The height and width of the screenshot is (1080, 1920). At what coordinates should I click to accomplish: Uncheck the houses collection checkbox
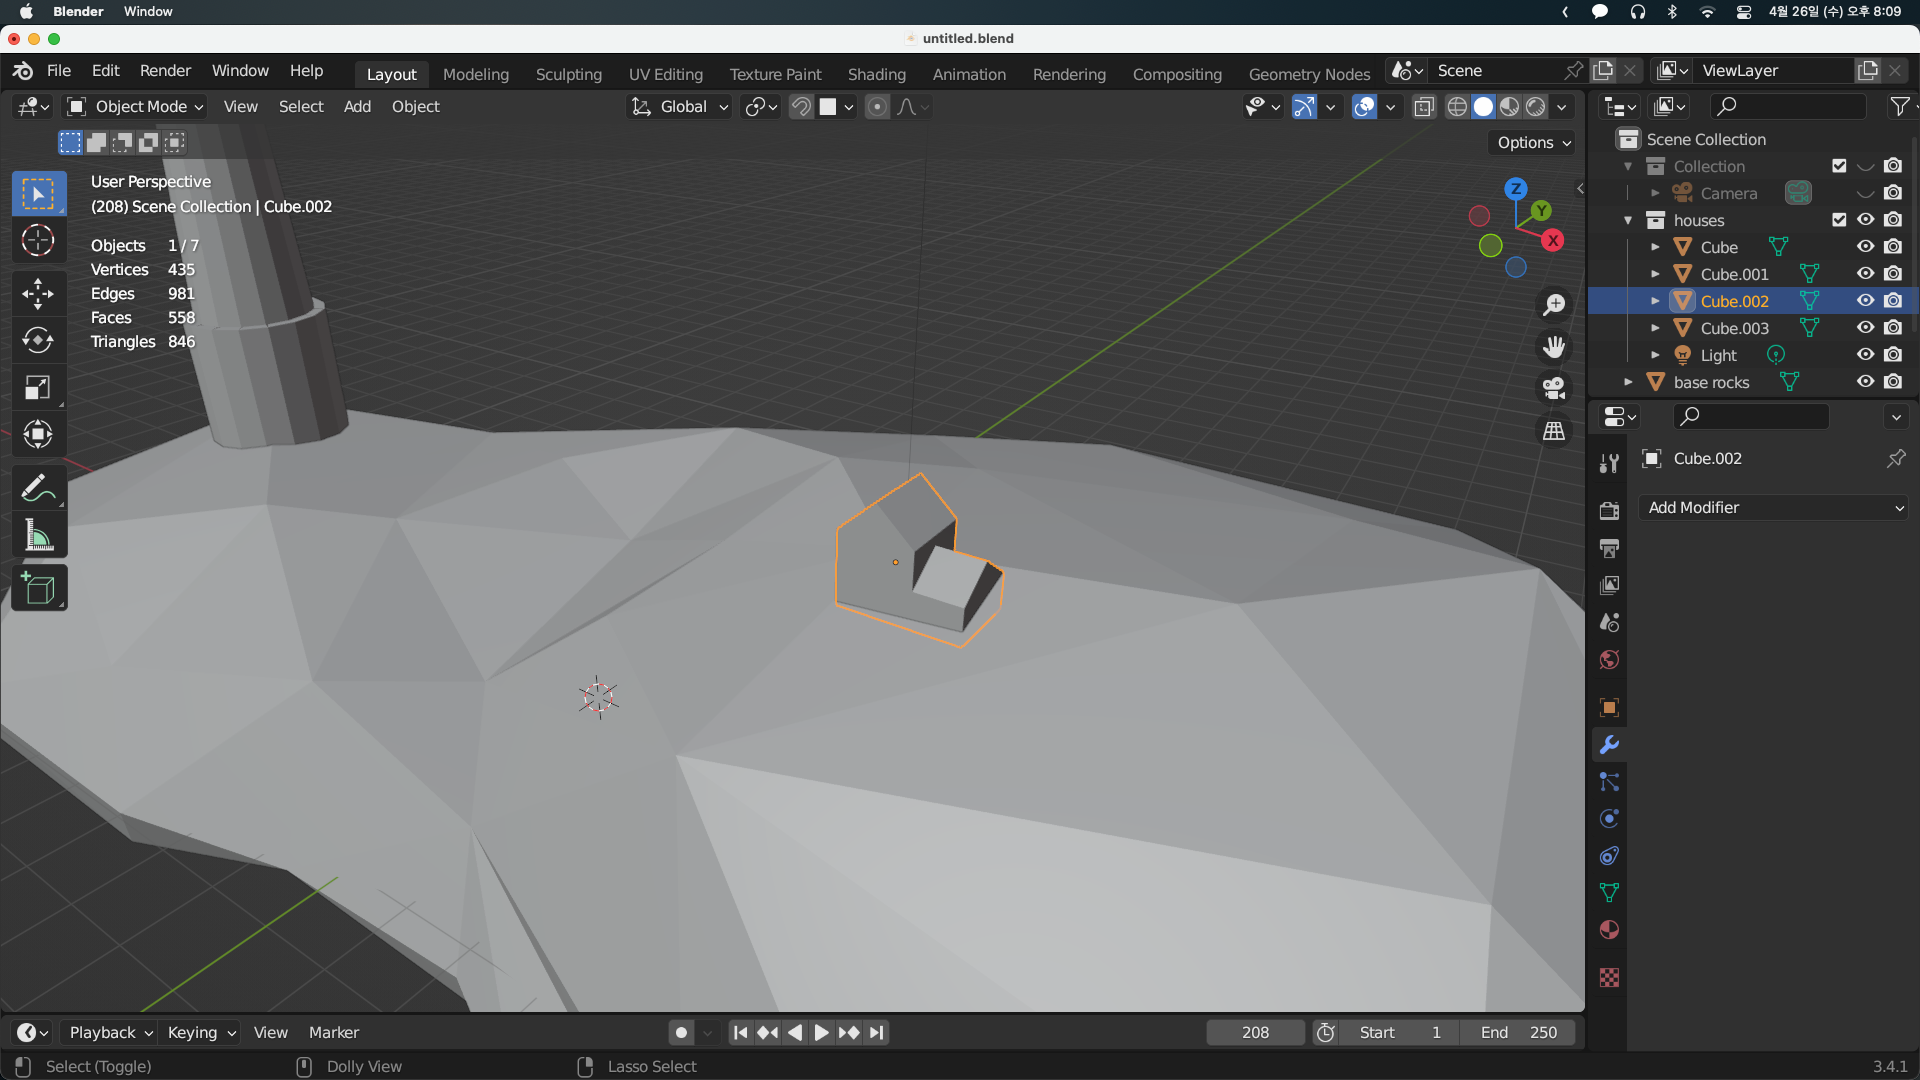(1839, 220)
